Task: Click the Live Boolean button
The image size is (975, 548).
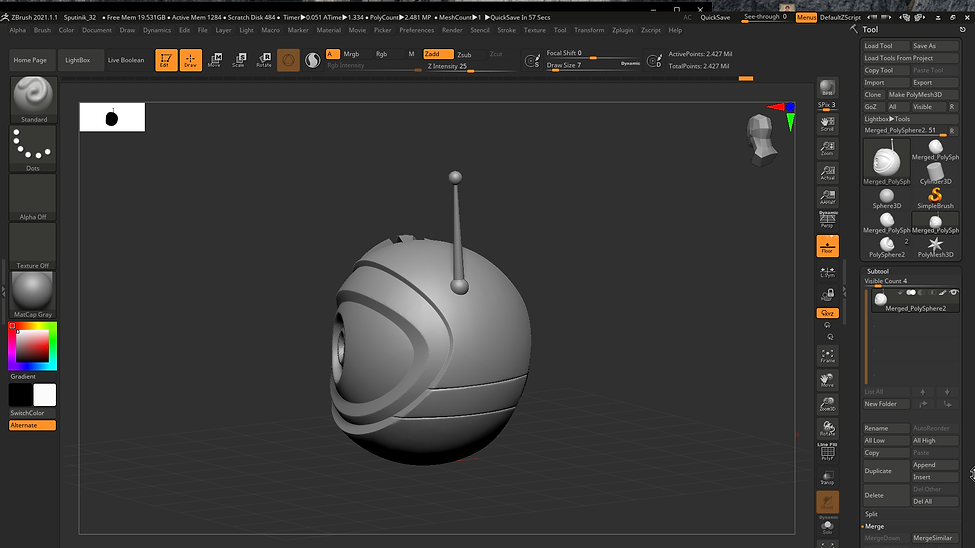Action: tap(126, 60)
